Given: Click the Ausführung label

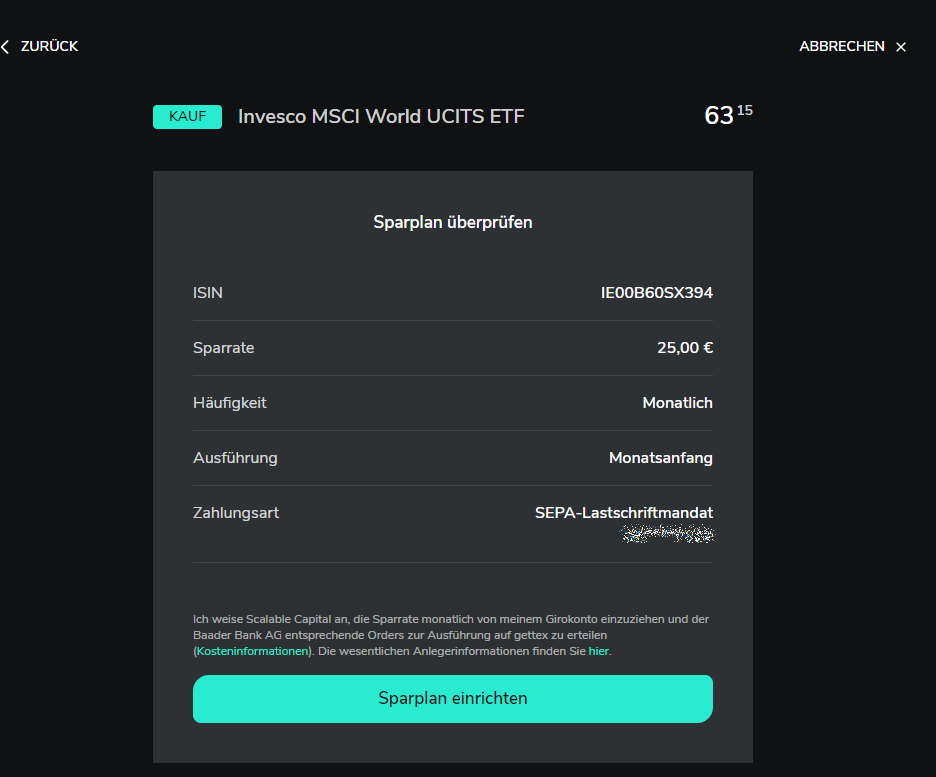Looking at the screenshot, I should tap(235, 458).
